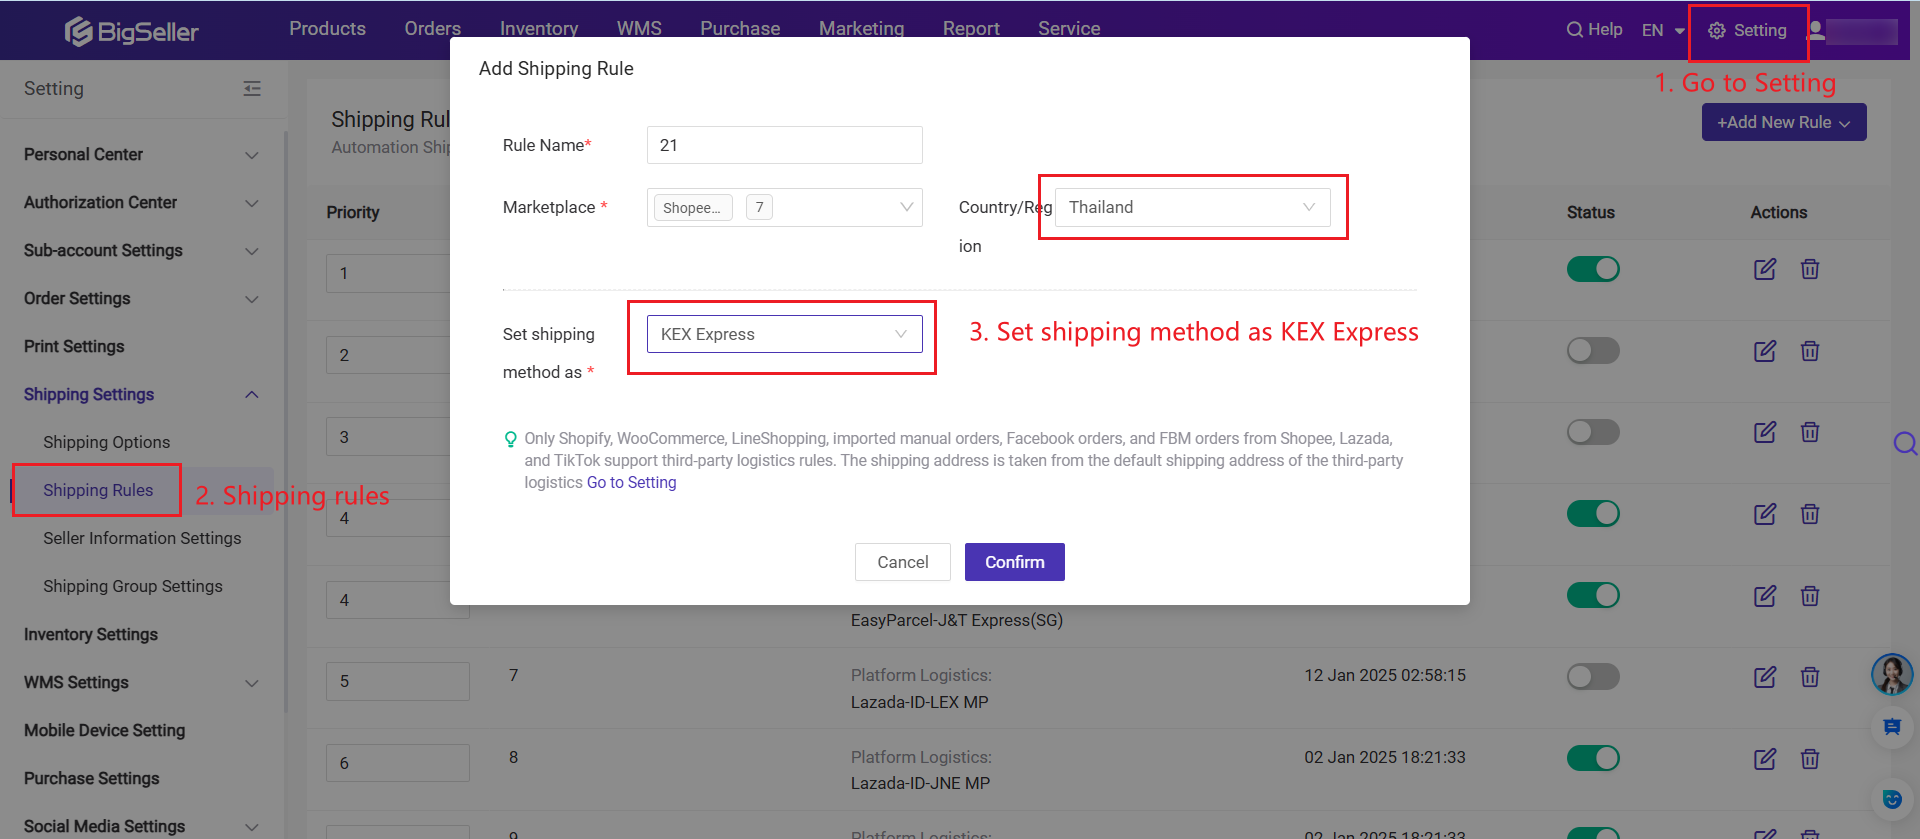Open Mobile Device Setting in the sidebar
Image resolution: width=1920 pixels, height=839 pixels.
[x=104, y=731]
